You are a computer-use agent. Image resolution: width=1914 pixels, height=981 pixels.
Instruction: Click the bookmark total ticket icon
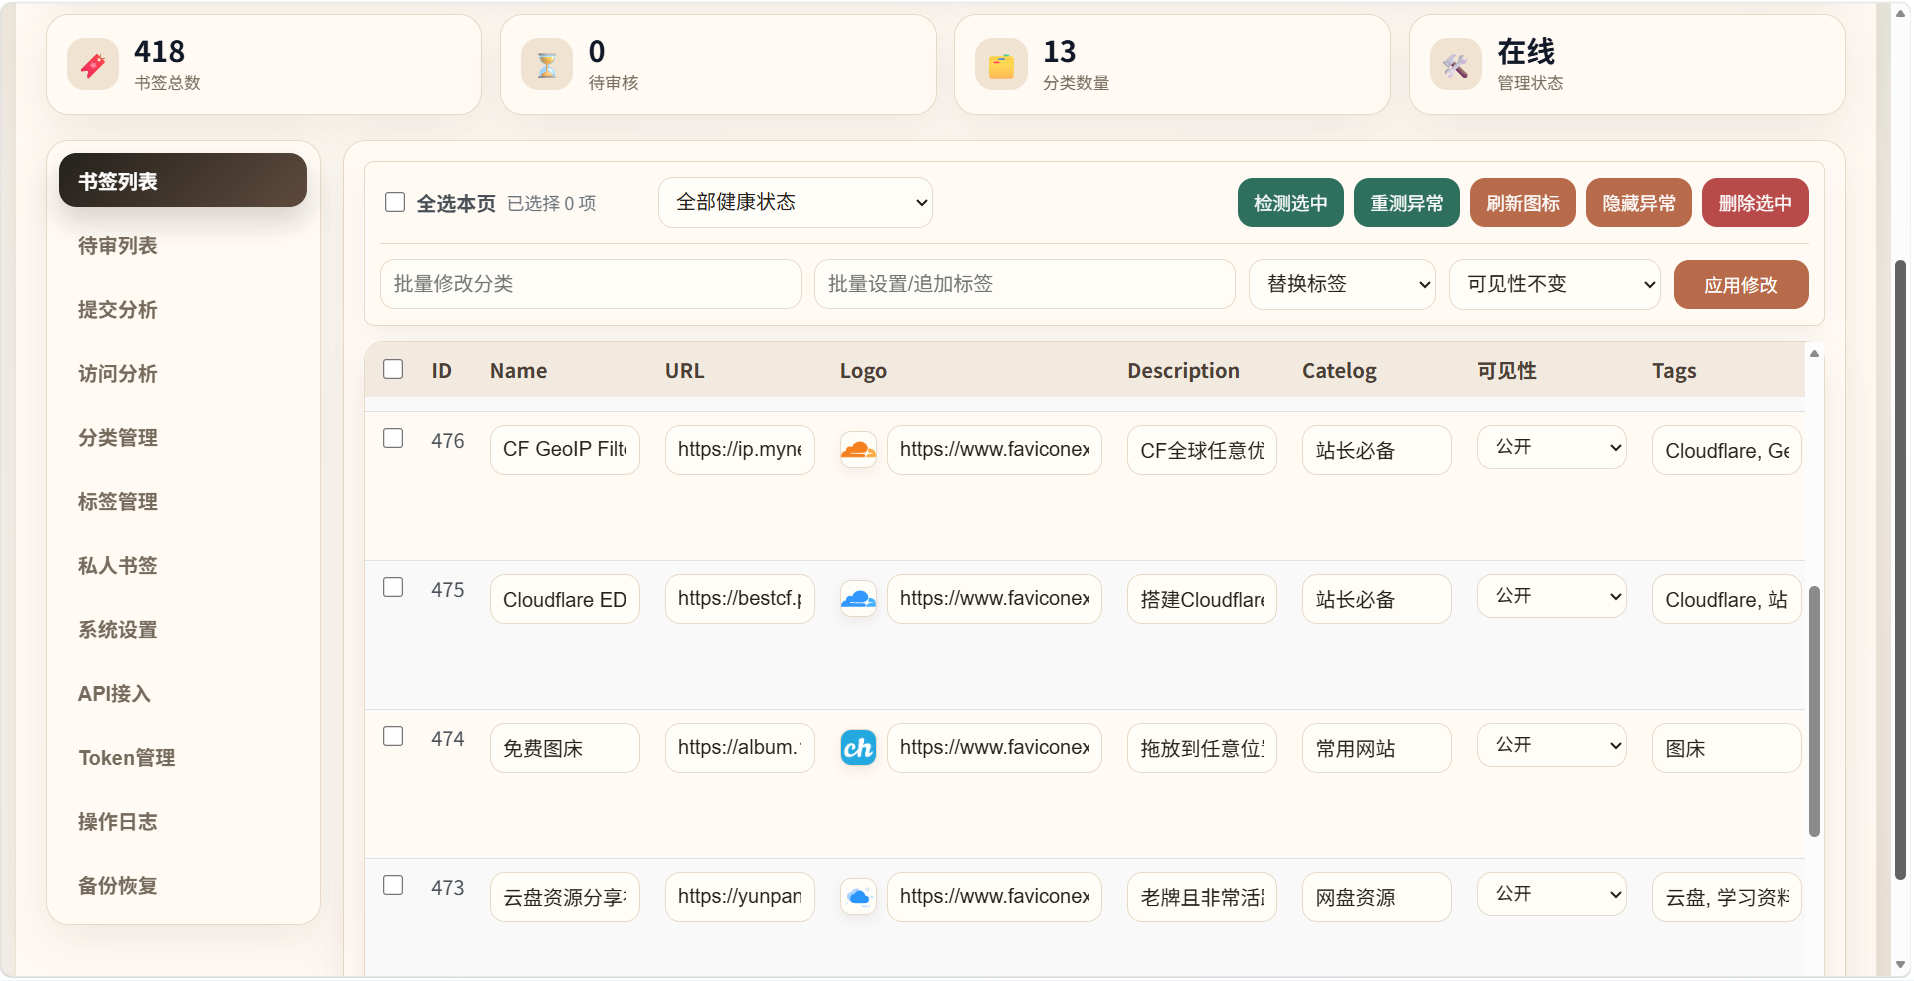coord(93,65)
